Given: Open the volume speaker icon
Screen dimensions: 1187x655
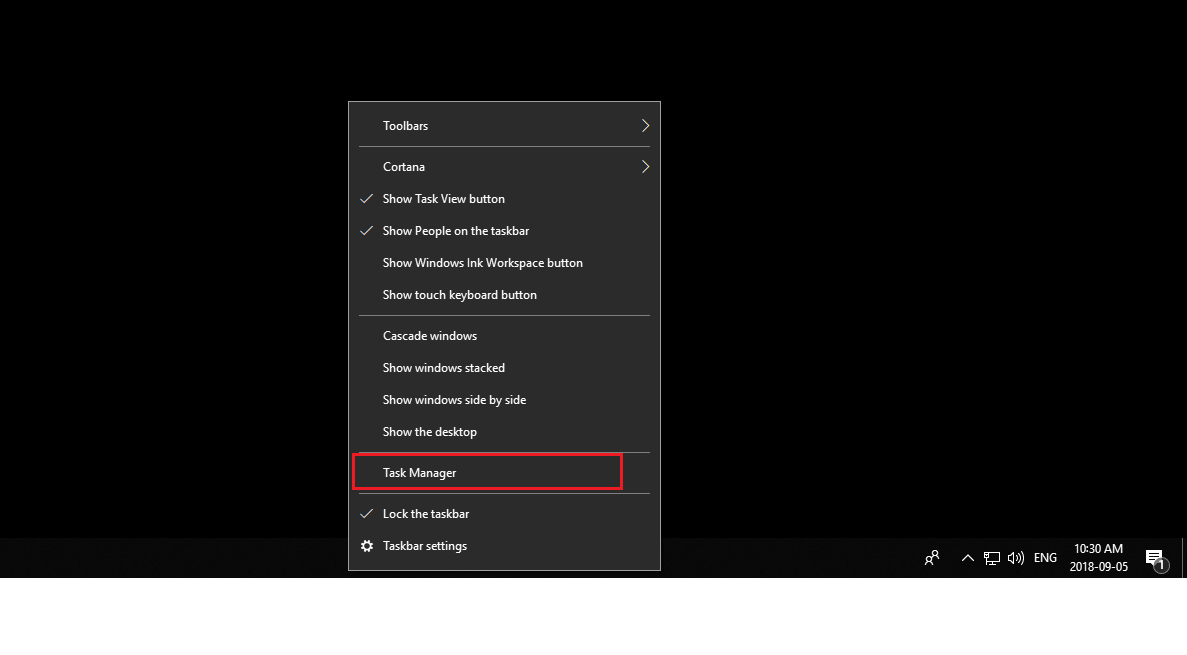Looking at the screenshot, I should pyautogui.click(x=1016, y=558).
